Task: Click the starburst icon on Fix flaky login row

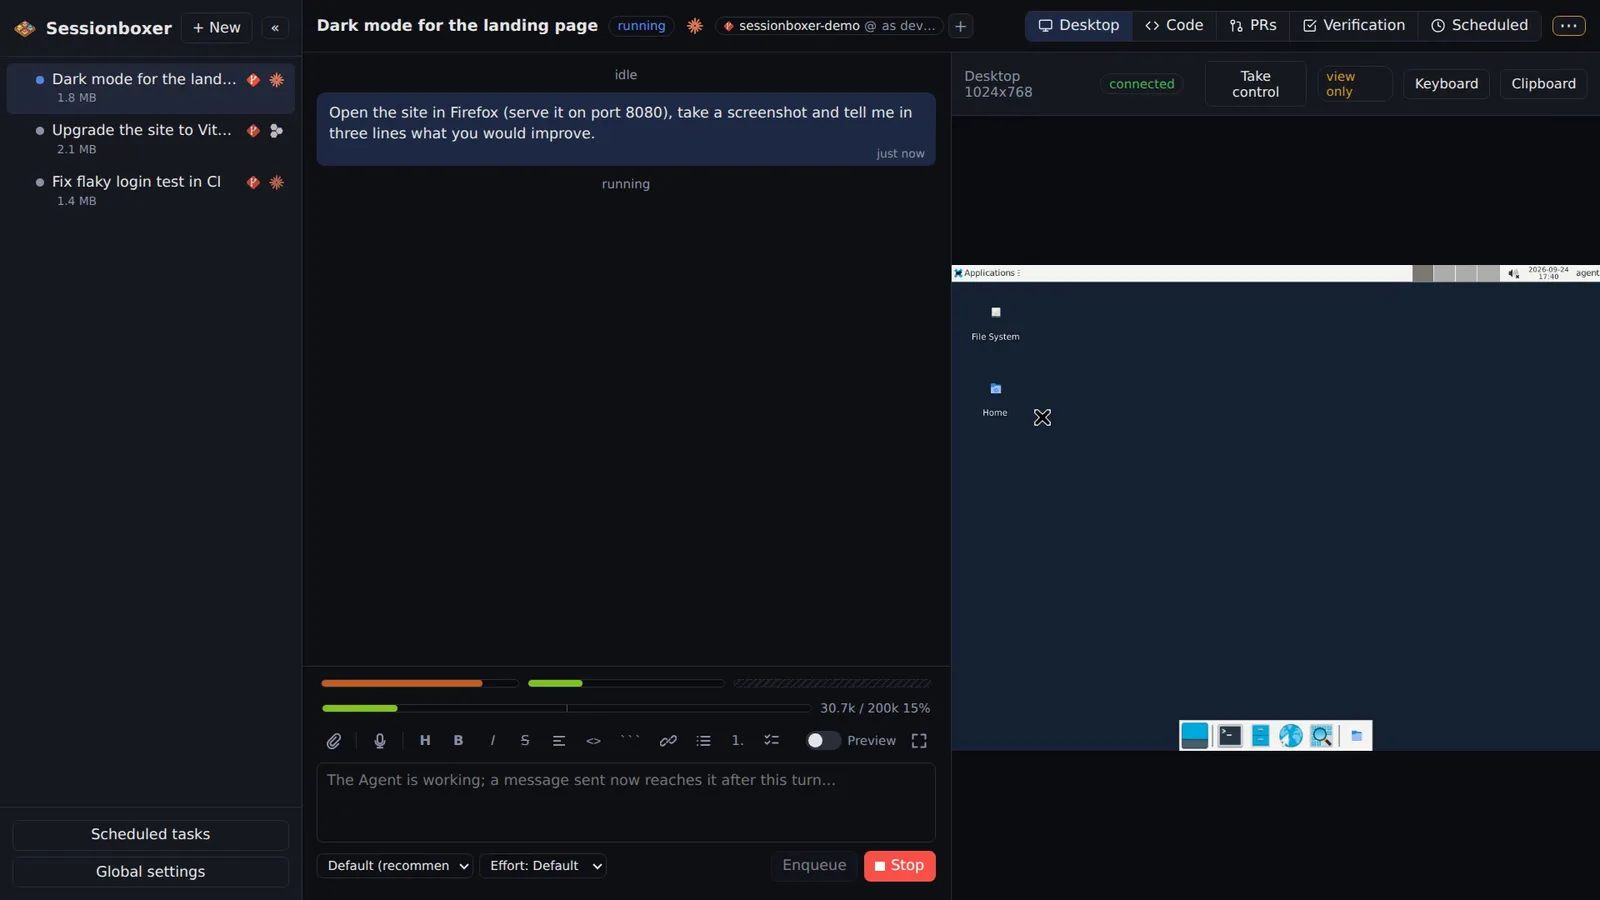Action: (x=277, y=182)
